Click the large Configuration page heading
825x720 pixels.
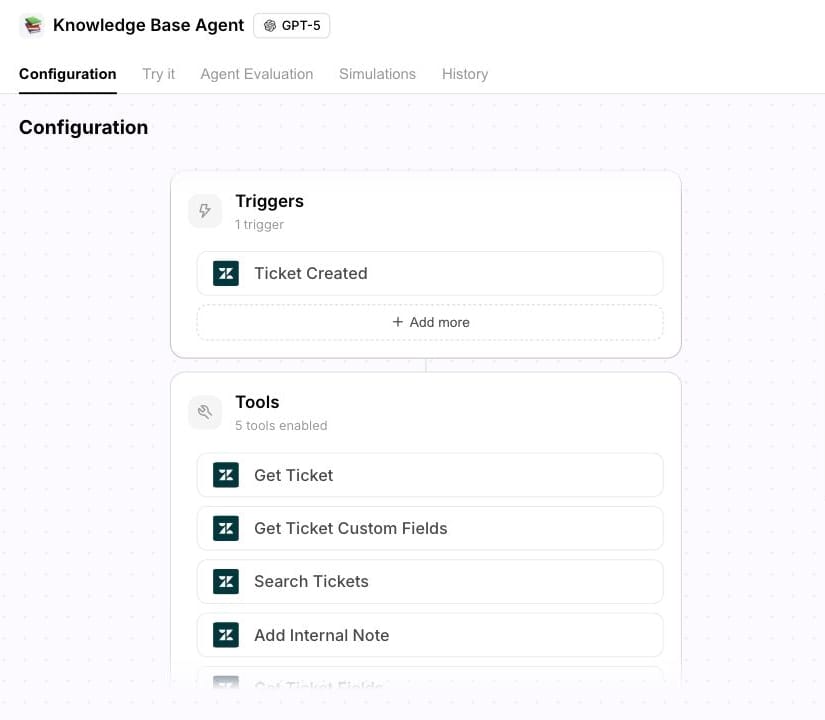(x=84, y=127)
